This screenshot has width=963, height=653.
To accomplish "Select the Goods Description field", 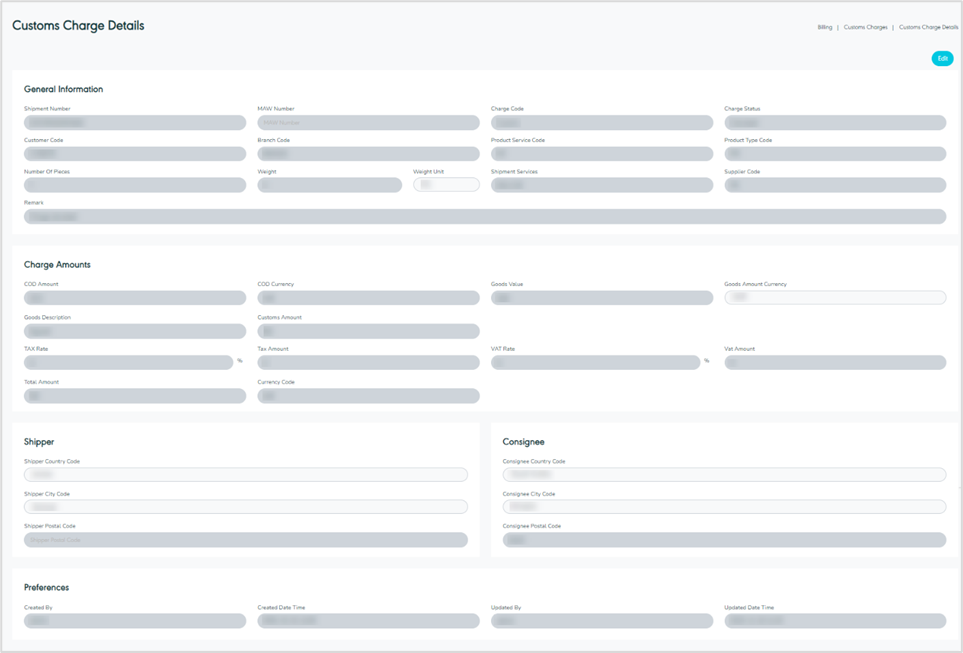I will [135, 331].
